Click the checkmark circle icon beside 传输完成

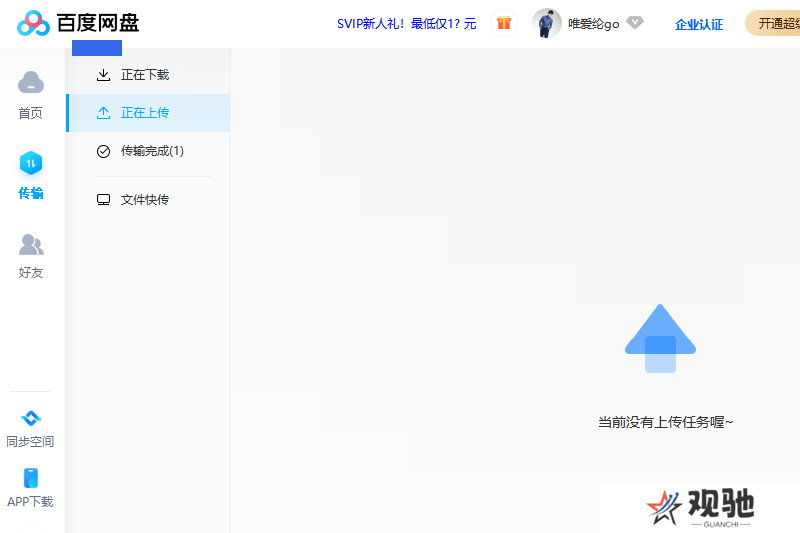[x=104, y=151]
